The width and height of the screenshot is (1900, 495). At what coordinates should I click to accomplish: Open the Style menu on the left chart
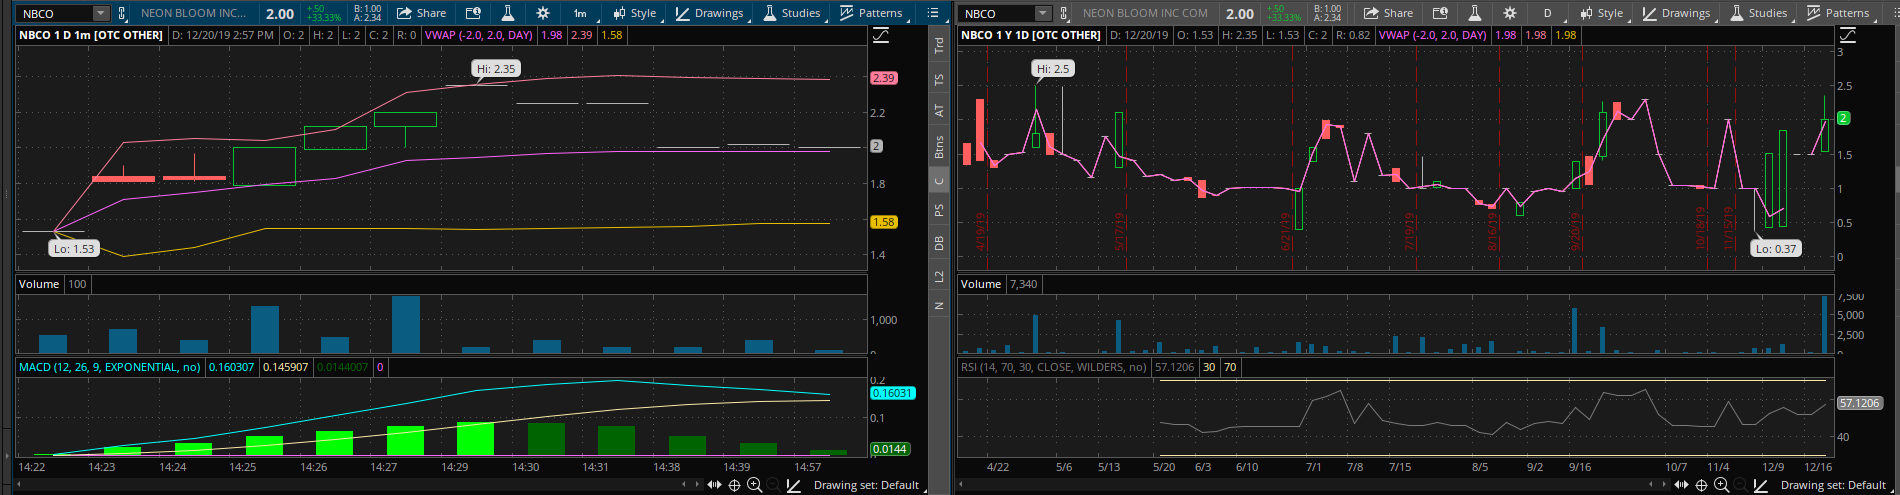point(634,13)
